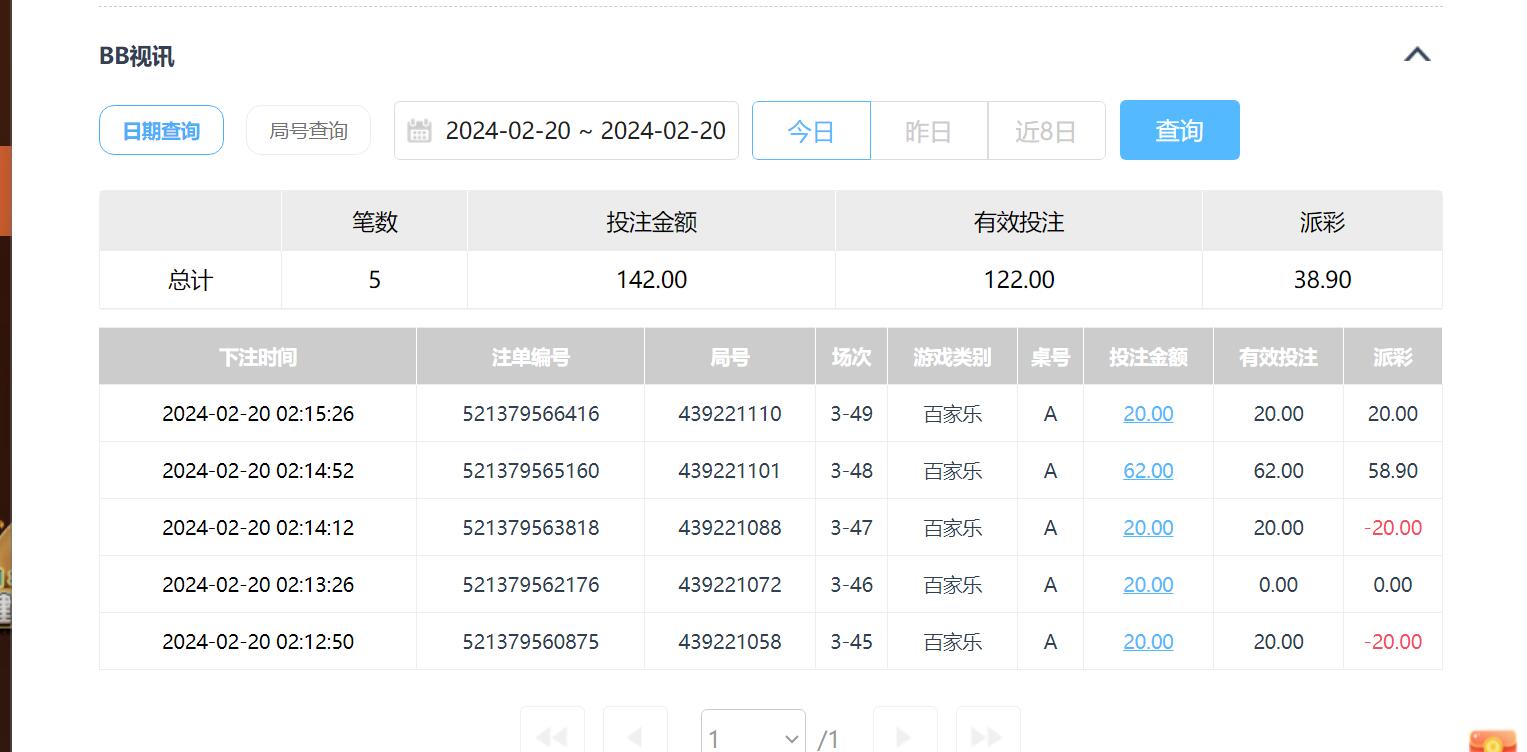Click total payout 38.90
This screenshot has width=1527, height=752.
(1322, 279)
